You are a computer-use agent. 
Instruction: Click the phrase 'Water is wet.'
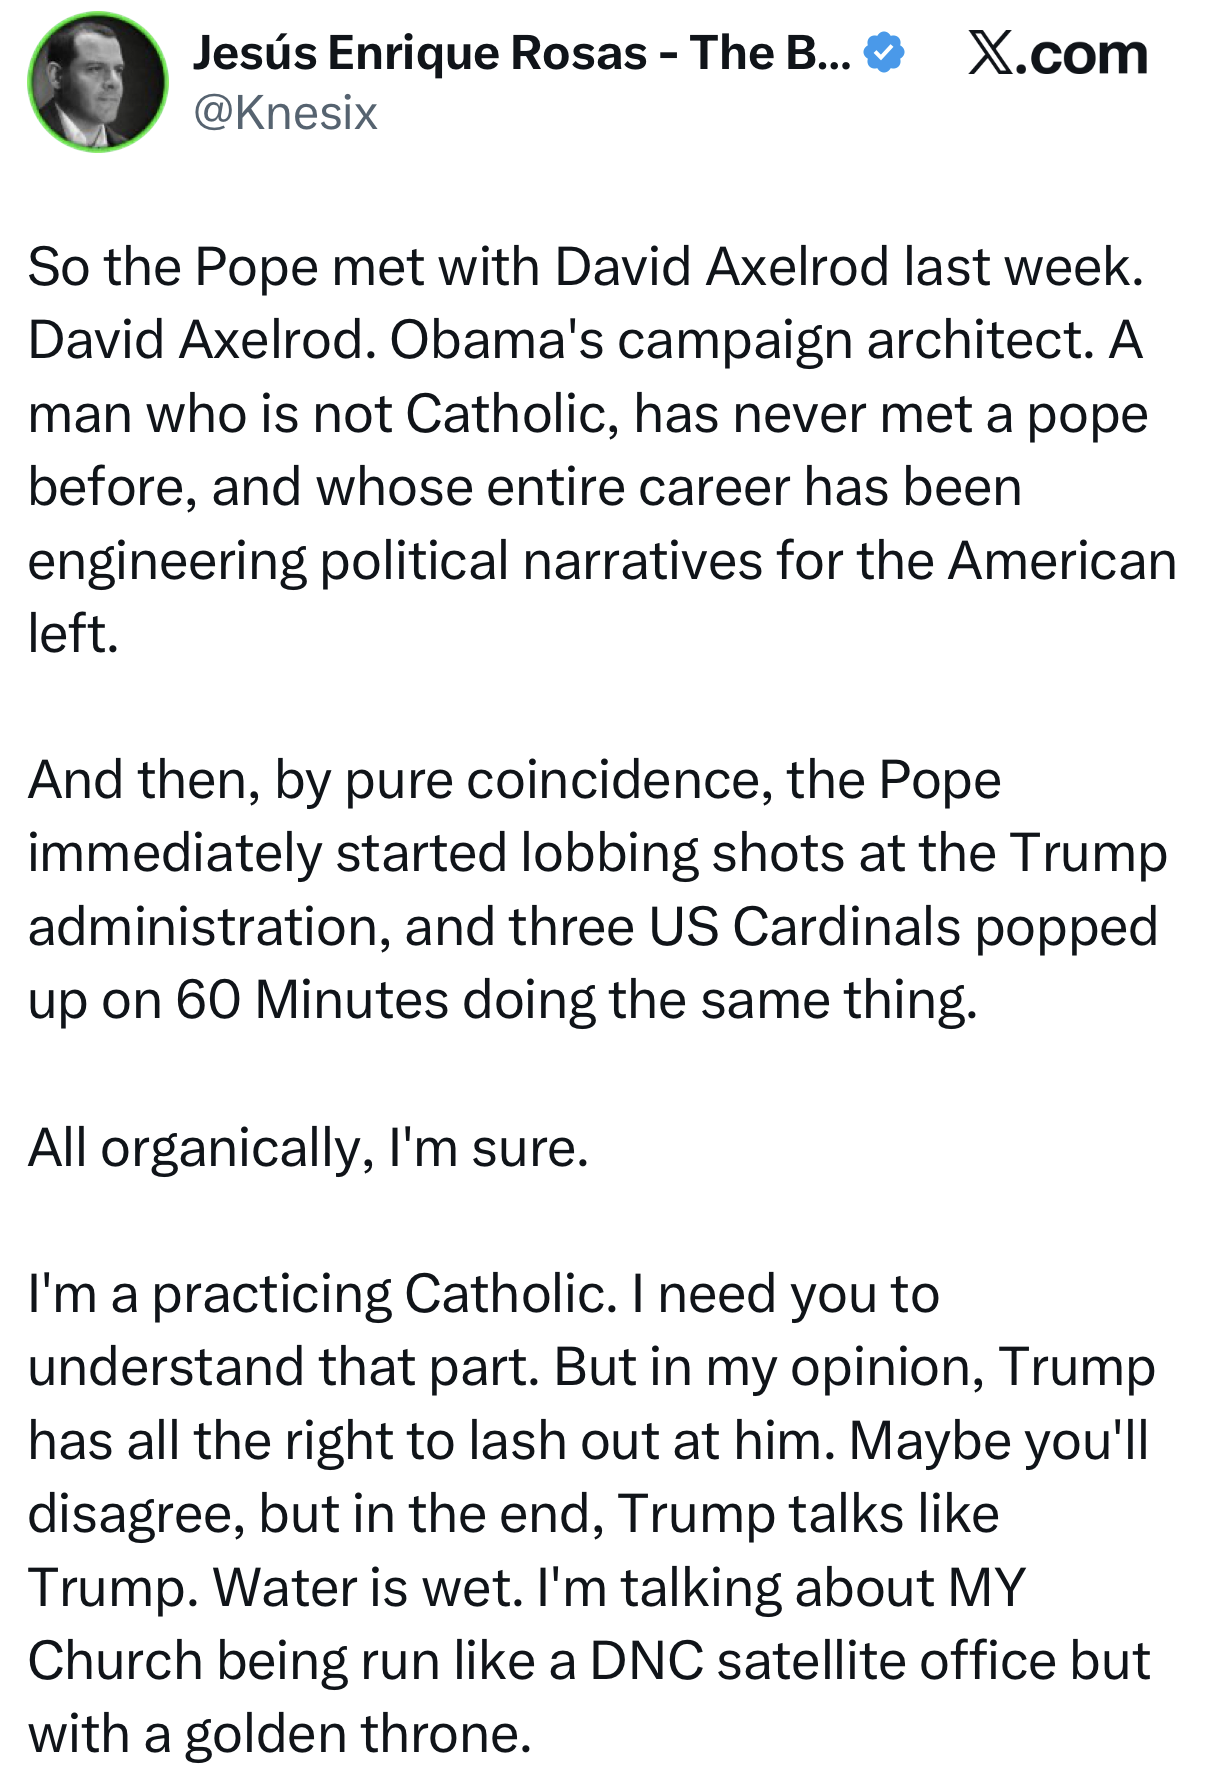(x=368, y=1587)
